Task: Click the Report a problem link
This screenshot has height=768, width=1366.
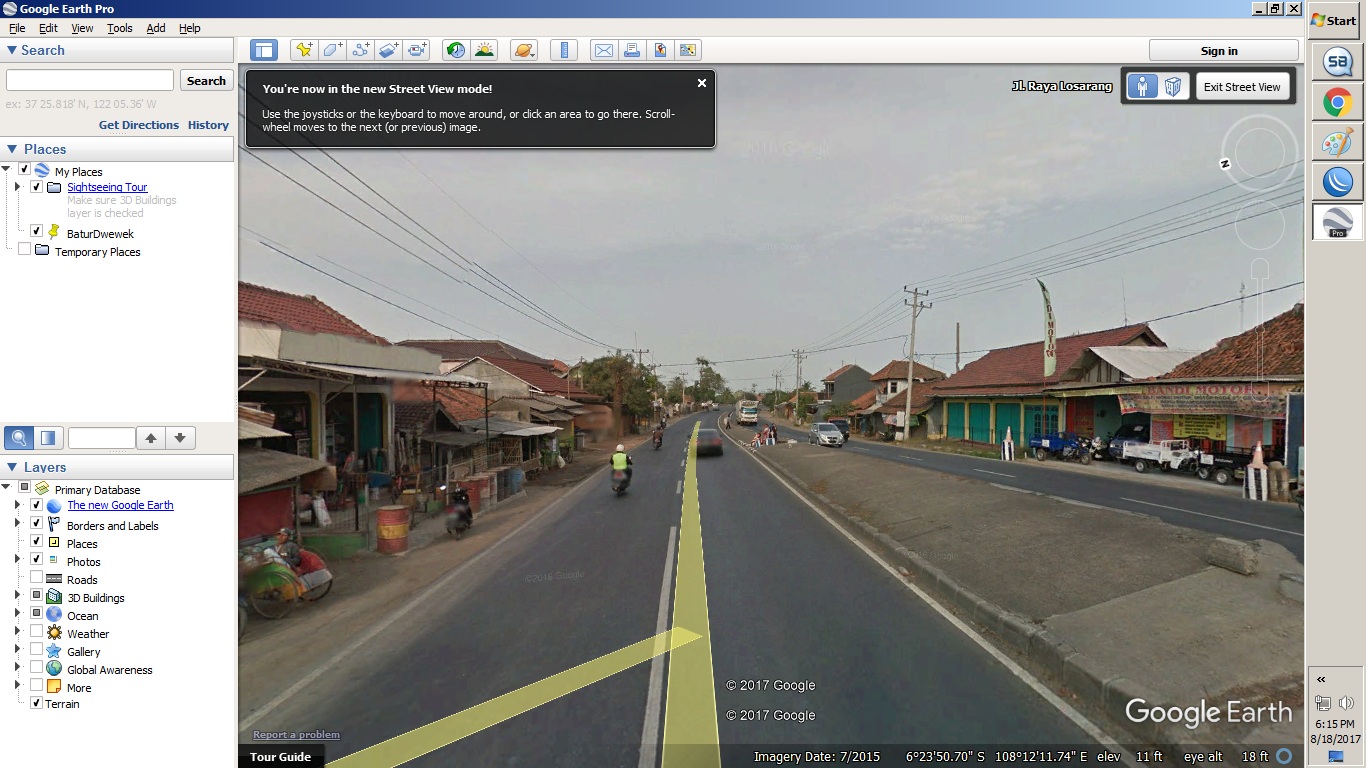Action: click(x=296, y=735)
